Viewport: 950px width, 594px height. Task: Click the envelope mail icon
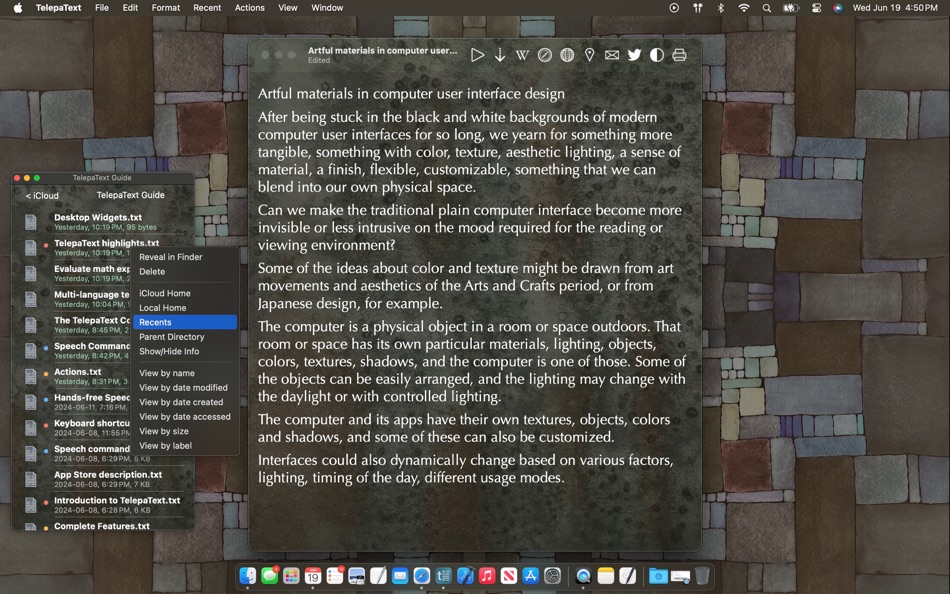[x=612, y=55]
